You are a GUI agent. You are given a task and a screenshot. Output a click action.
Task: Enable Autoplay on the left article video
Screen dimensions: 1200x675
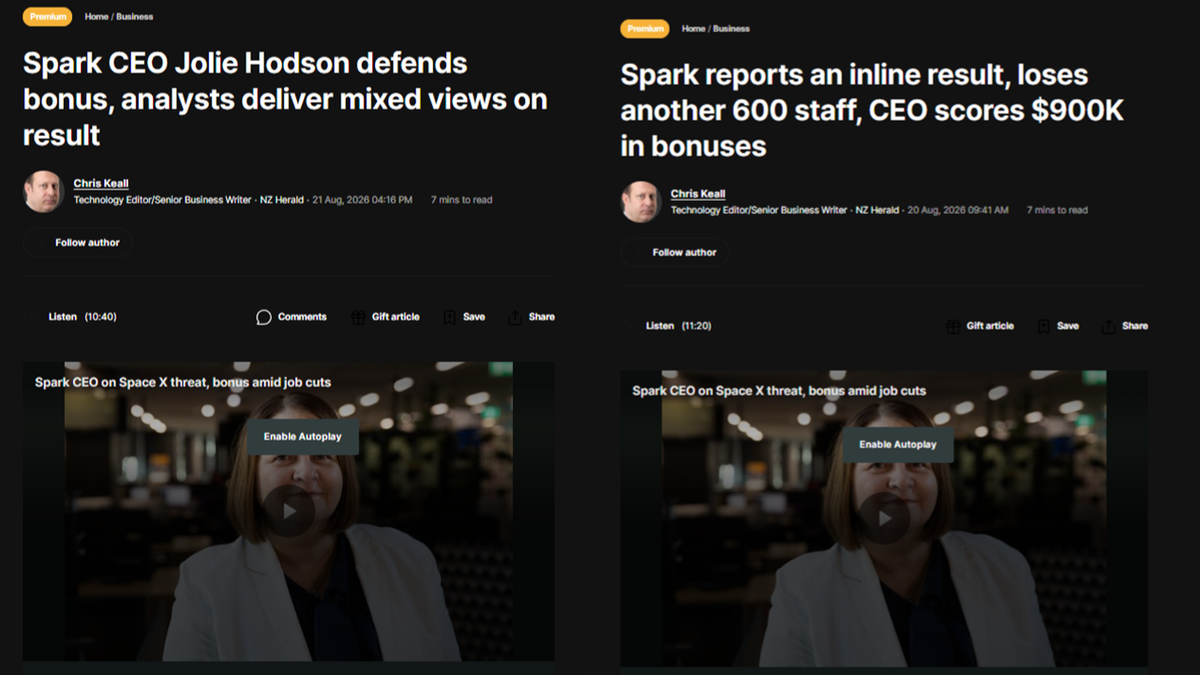click(x=302, y=437)
